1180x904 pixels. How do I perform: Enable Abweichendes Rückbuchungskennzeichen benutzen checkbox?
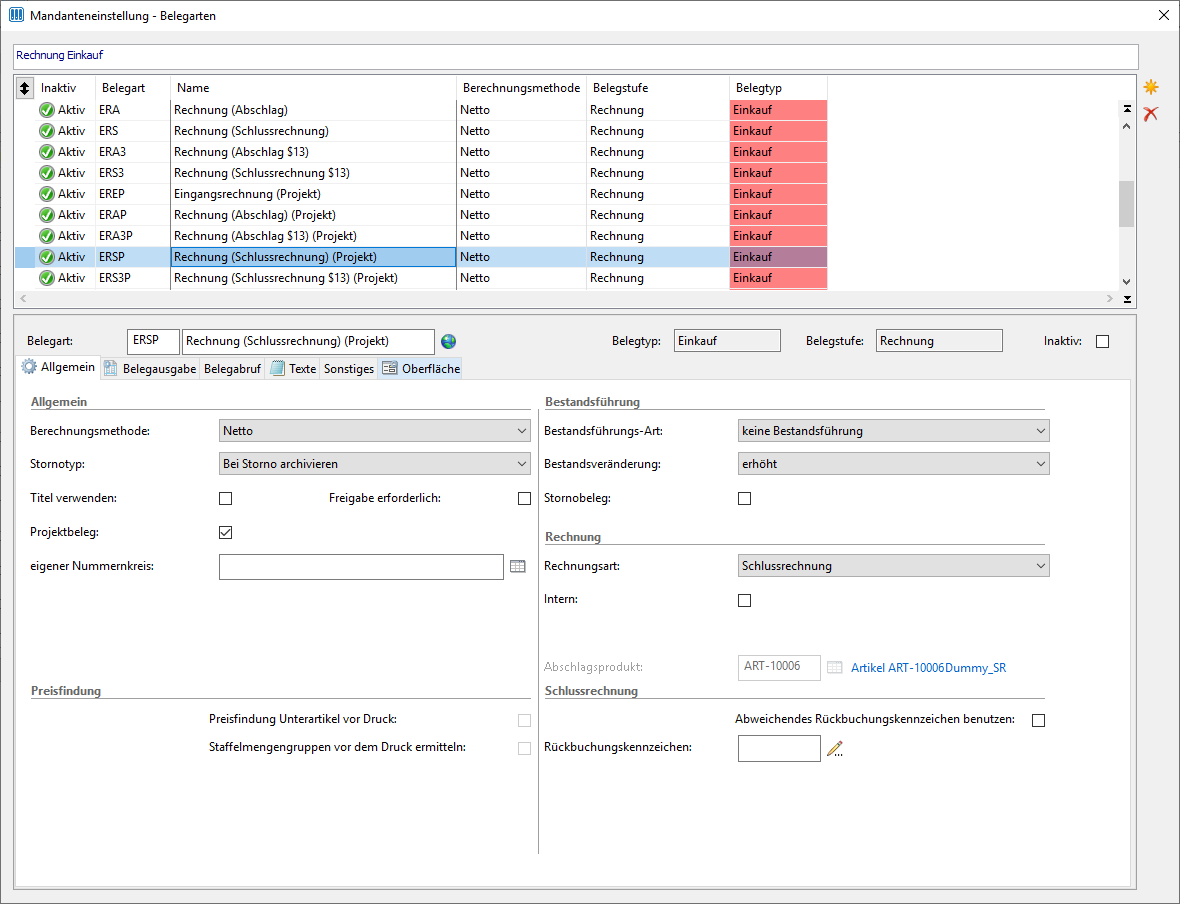pyautogui.click(x=1039, y=720)
